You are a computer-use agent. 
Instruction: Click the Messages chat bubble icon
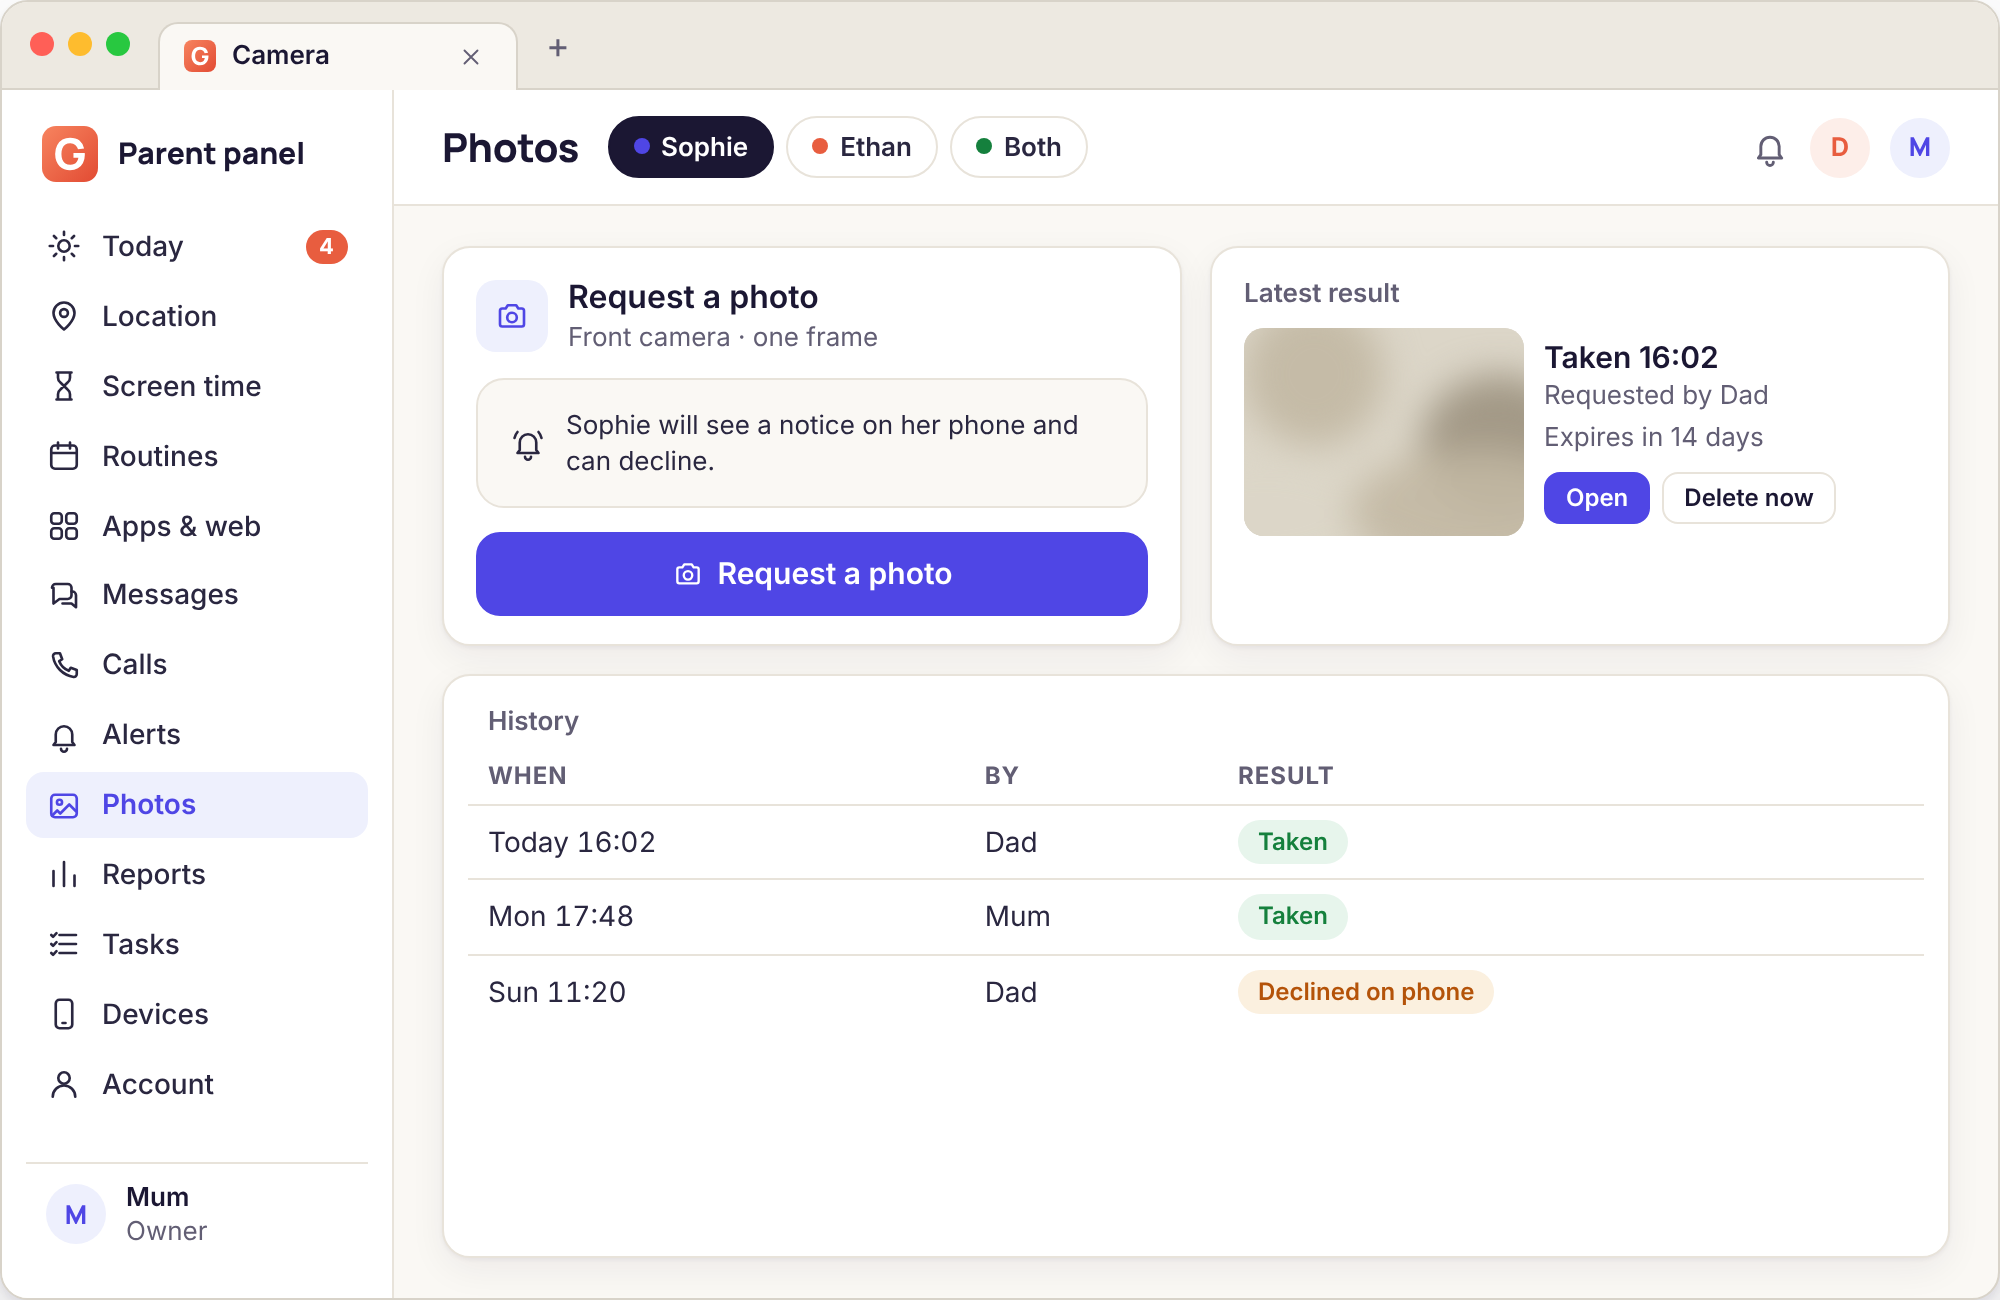click(64, 595)
